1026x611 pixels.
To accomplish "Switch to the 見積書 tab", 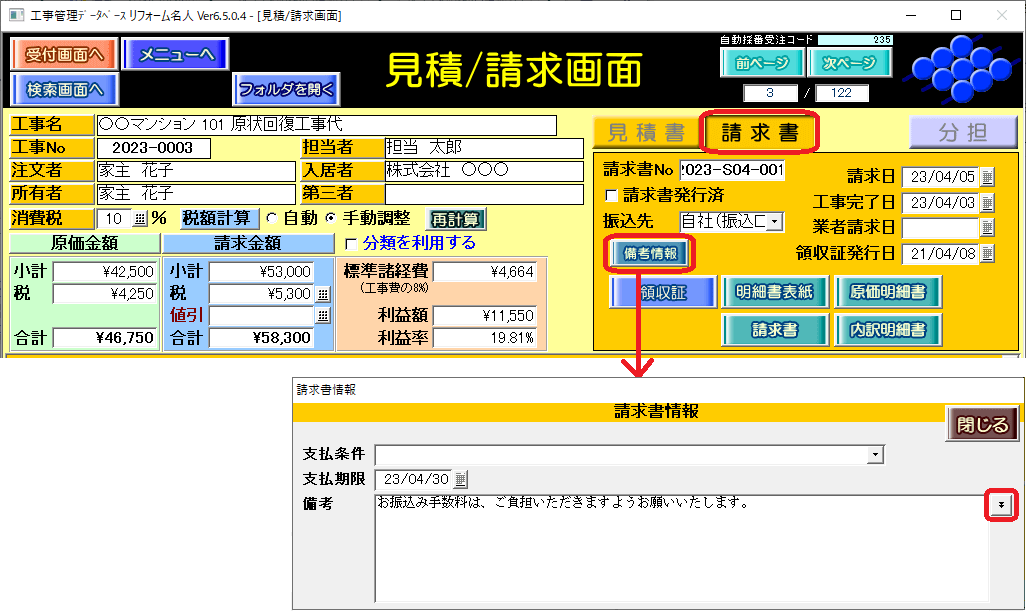I will [646, 133].
